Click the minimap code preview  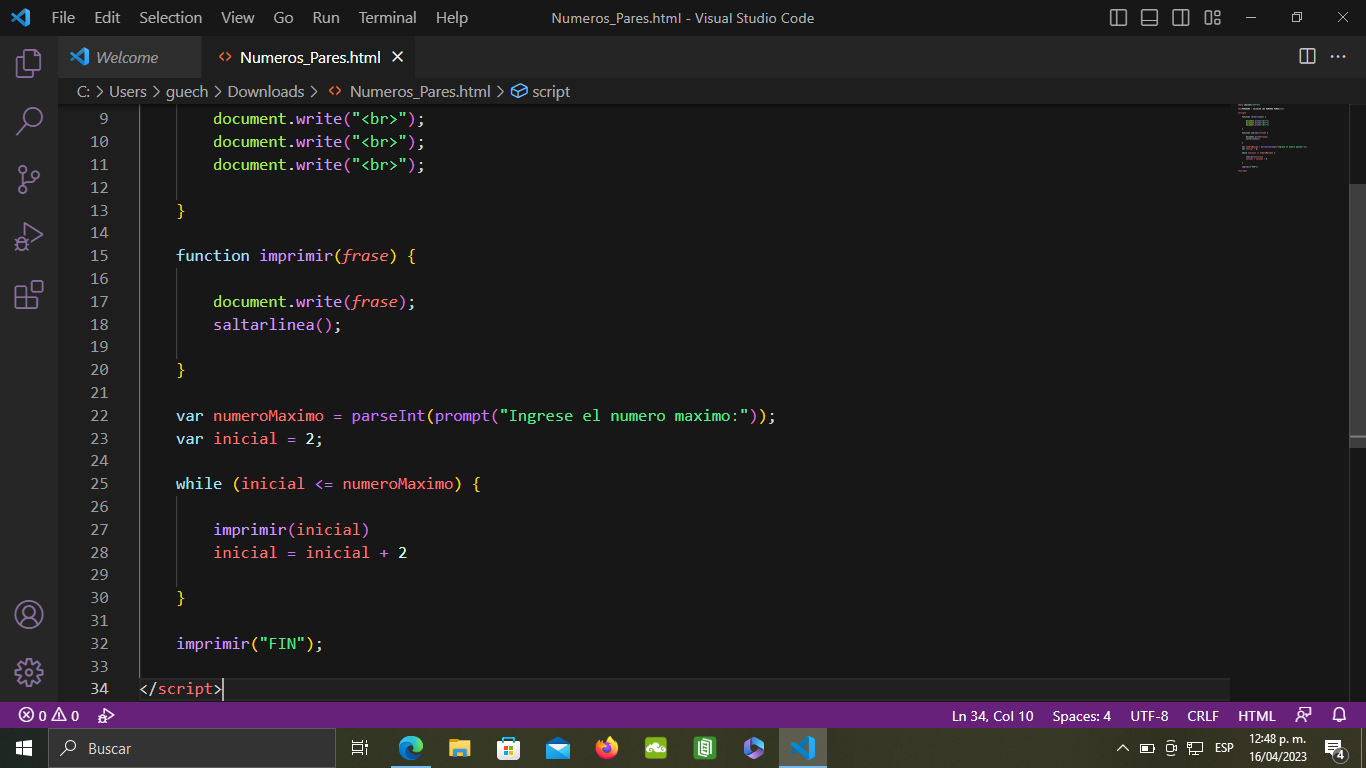coord(1273,138)
